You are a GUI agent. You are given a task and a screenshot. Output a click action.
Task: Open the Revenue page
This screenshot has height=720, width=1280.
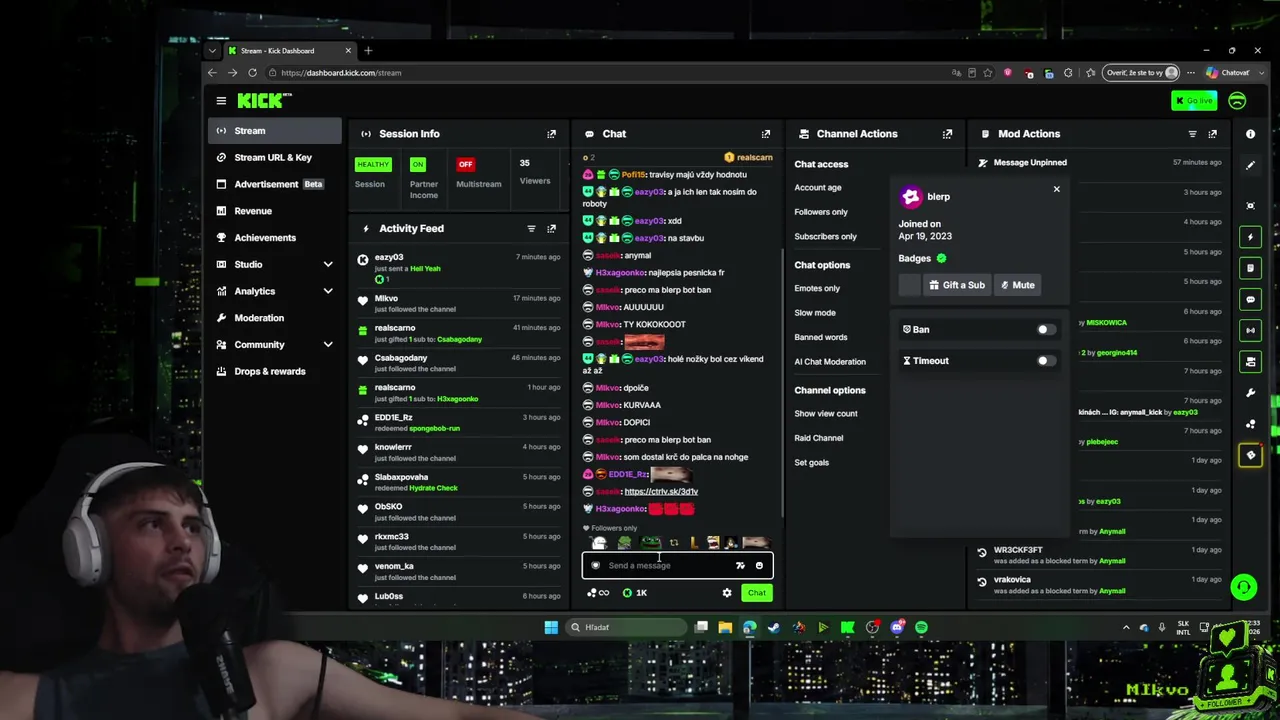pyautogui.click(x=275, y=212)
